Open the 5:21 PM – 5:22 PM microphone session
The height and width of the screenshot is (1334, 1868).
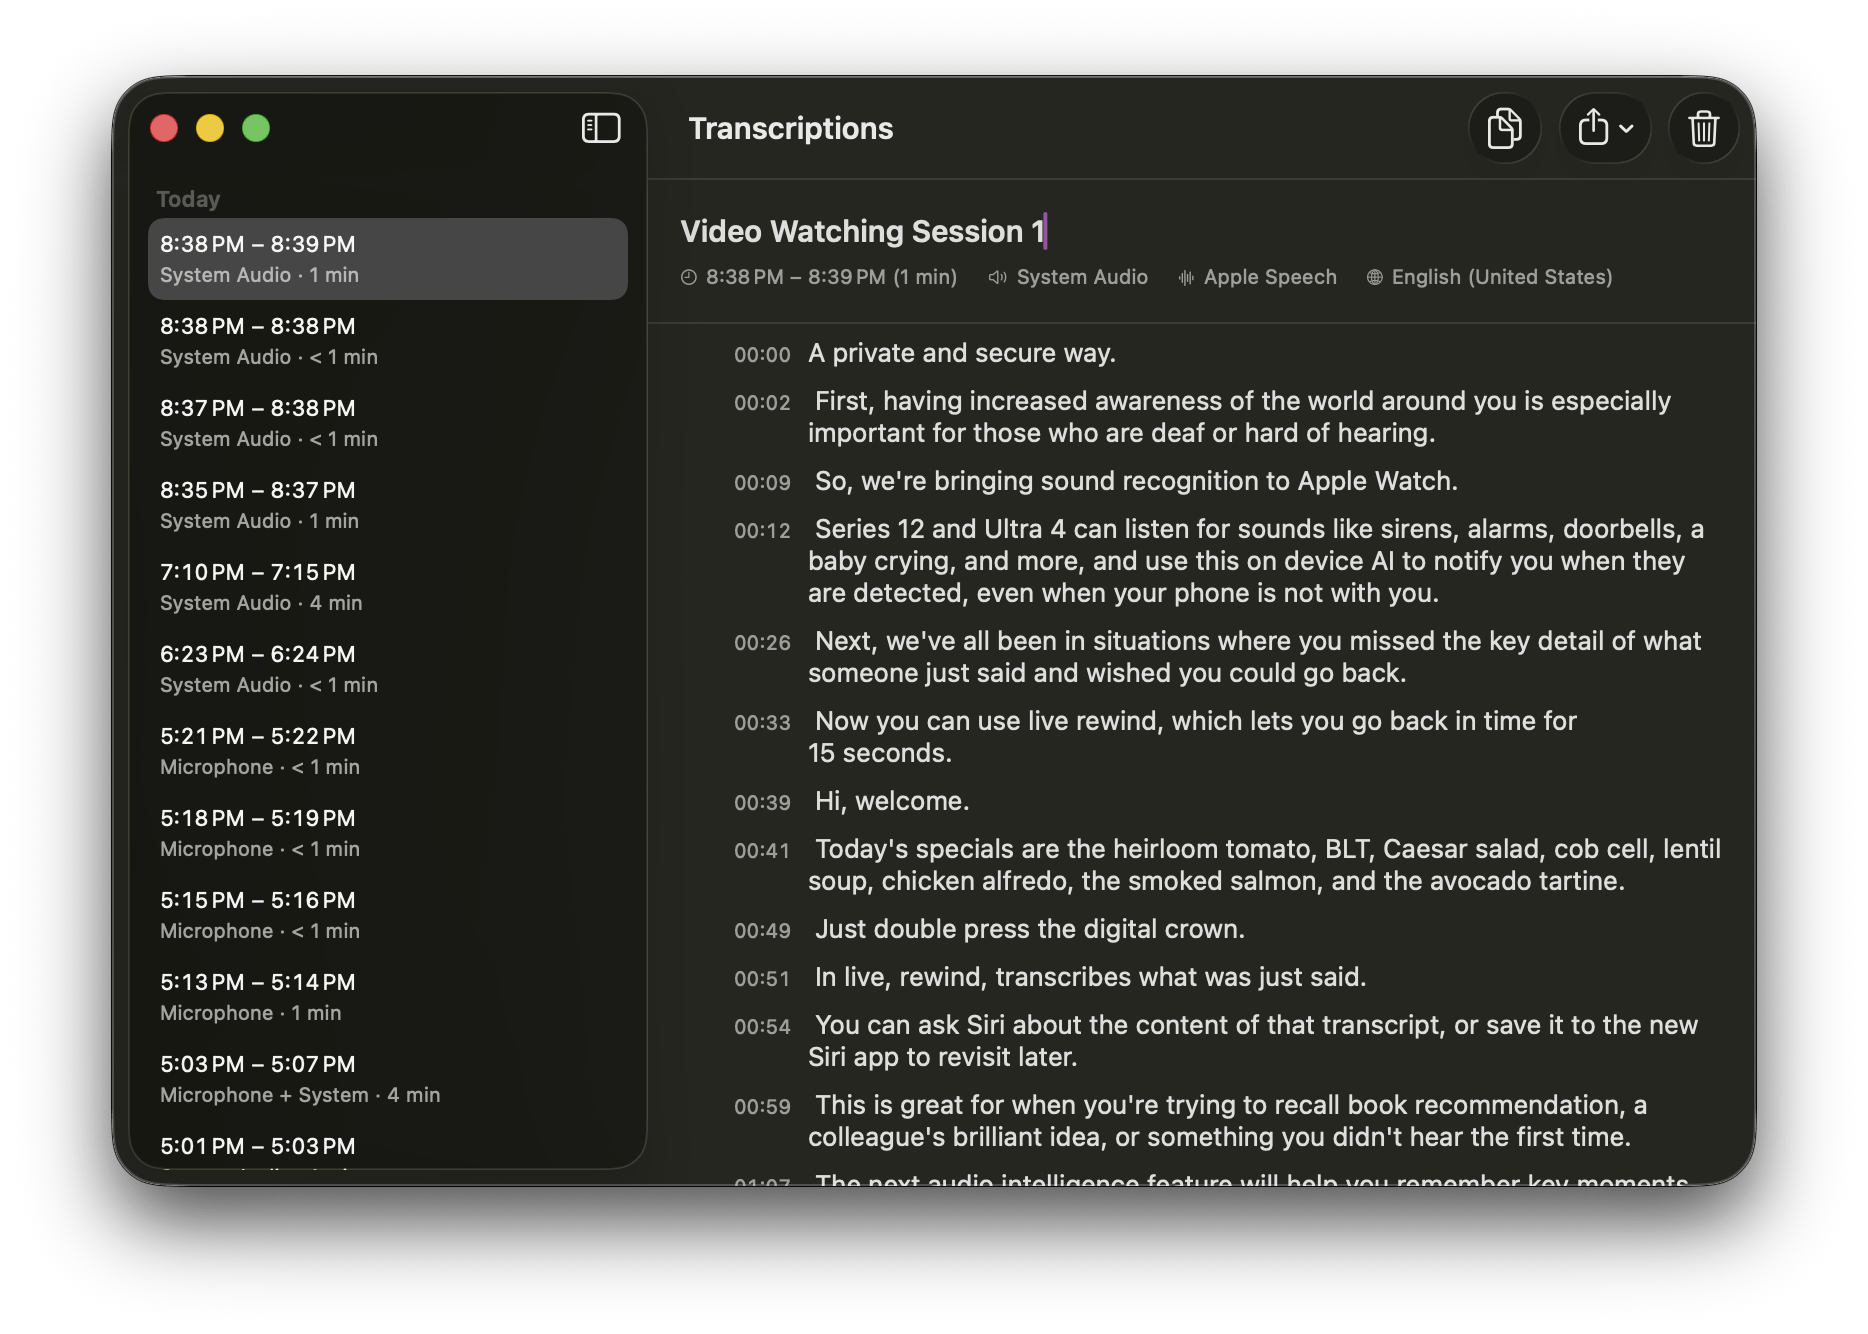pyautogui.click(x=388, y=751)
